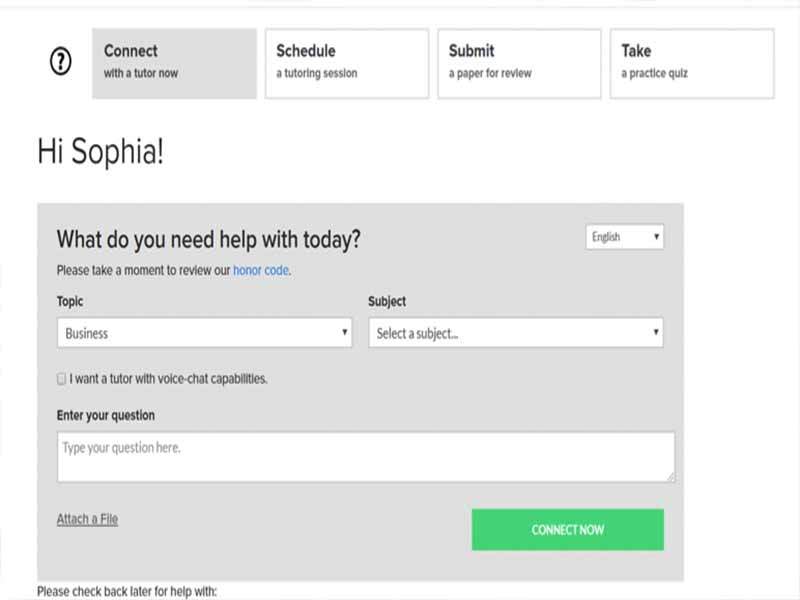Image resolution: width=800 pixels, height=600 pixels.
Task: Click the Topic field label
Action: (x=71, y=301)
